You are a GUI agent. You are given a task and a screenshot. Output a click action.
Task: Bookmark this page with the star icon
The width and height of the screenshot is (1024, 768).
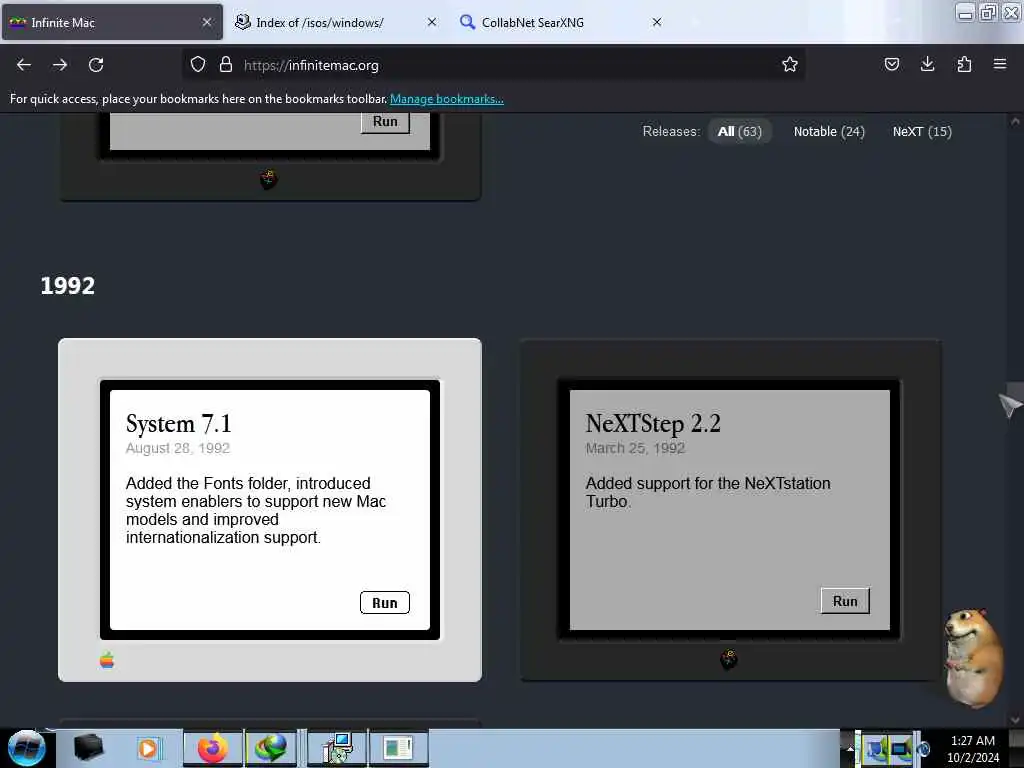click(790, 65)
